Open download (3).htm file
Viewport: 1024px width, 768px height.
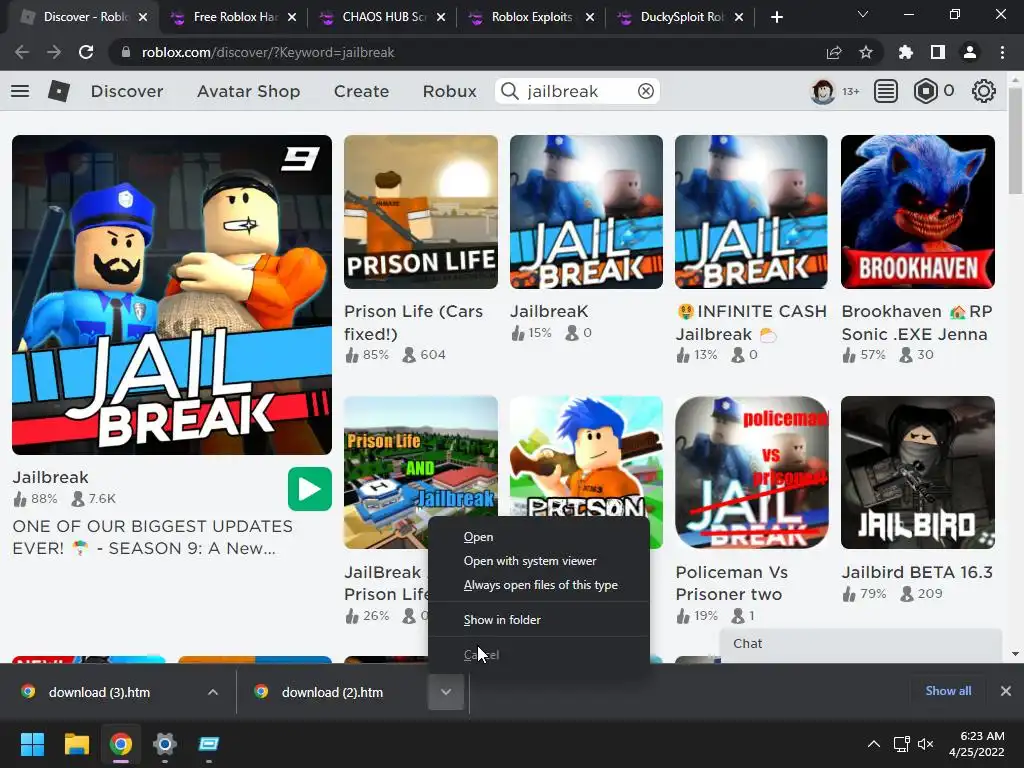pos(99,692)
